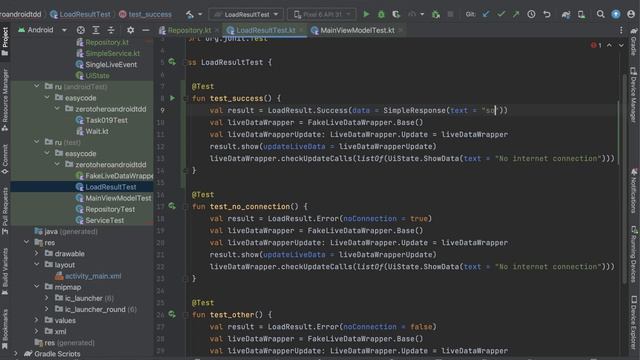The image size is (640, 360).
Task: Collapse the ru (test) folder
Action: point(37,142)
